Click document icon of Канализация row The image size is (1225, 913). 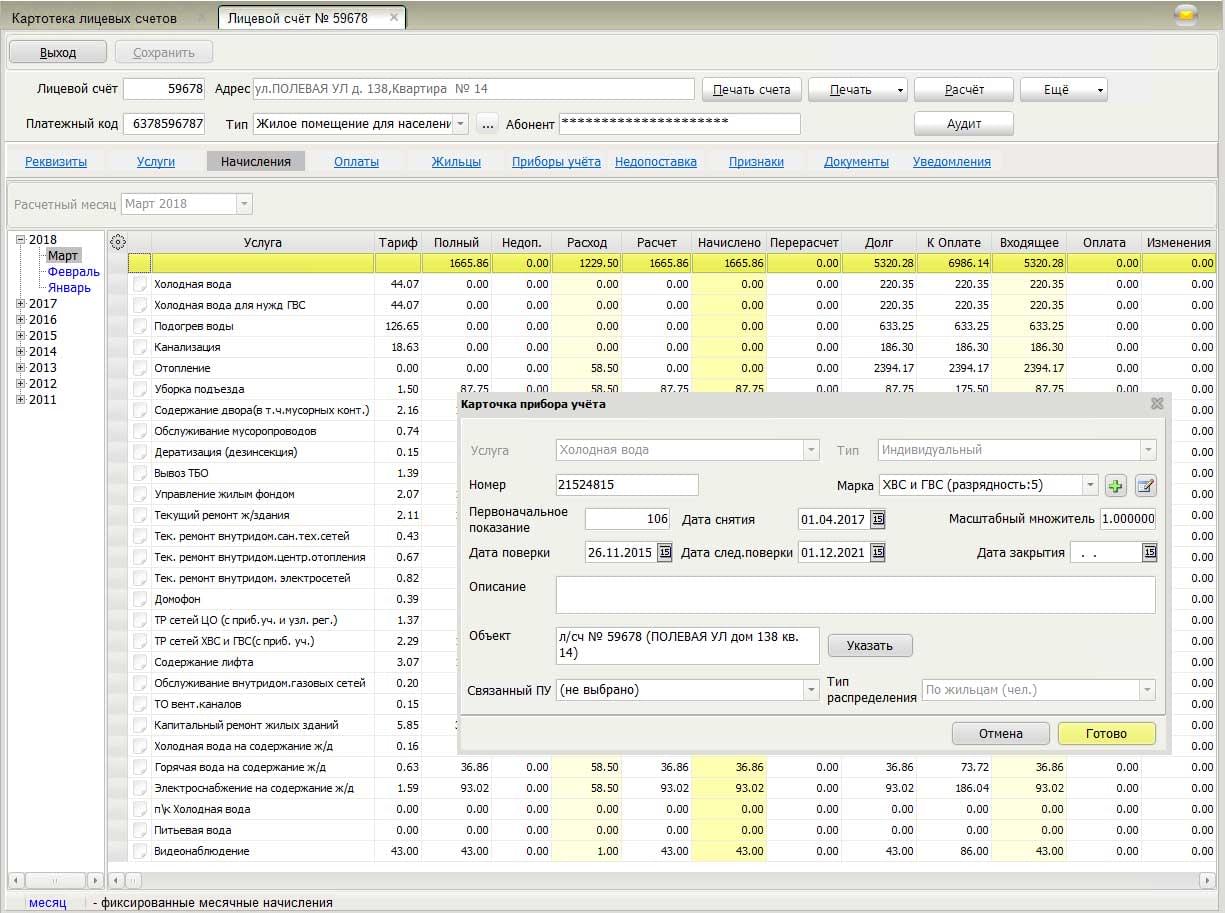coord(140,347)
